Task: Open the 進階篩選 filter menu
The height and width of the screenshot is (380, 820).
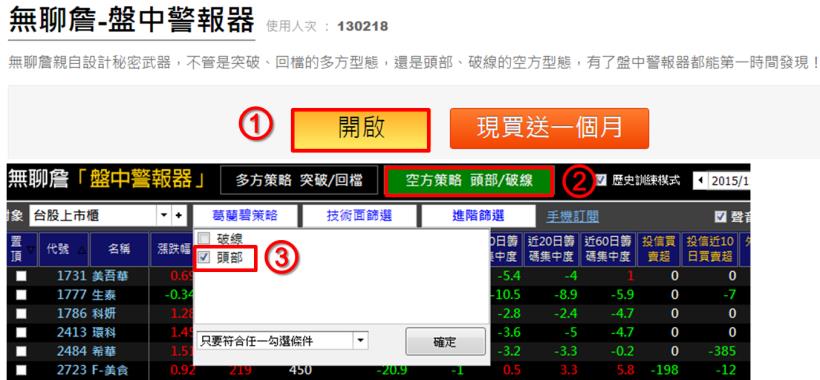Action: coord(478,215)
